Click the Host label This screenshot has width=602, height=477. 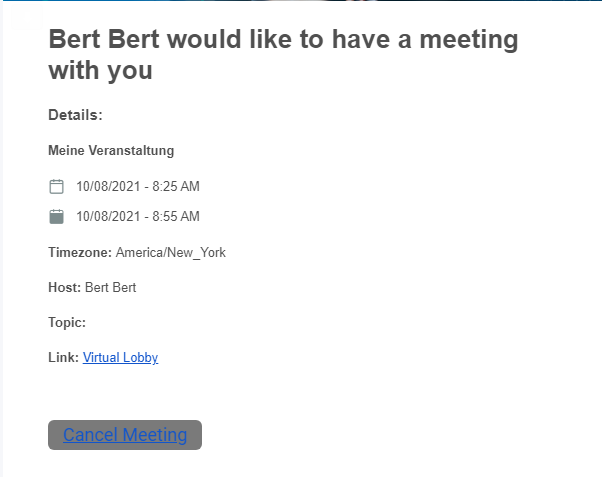click(x=64, y=287)
